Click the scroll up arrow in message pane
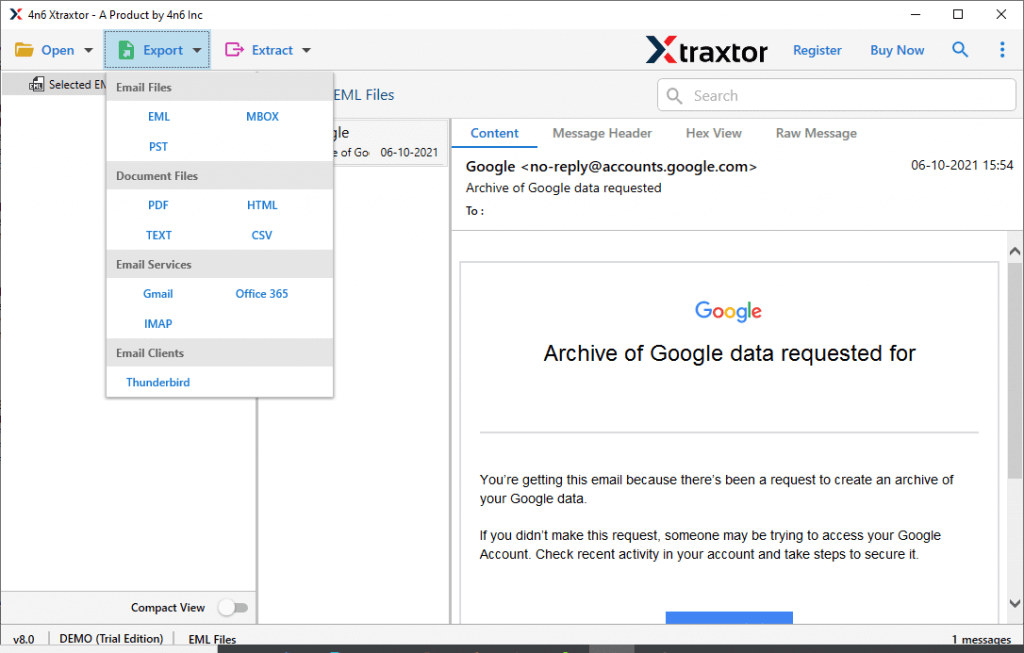This screenshot has width=1024, height=653. coord(1014,251)
